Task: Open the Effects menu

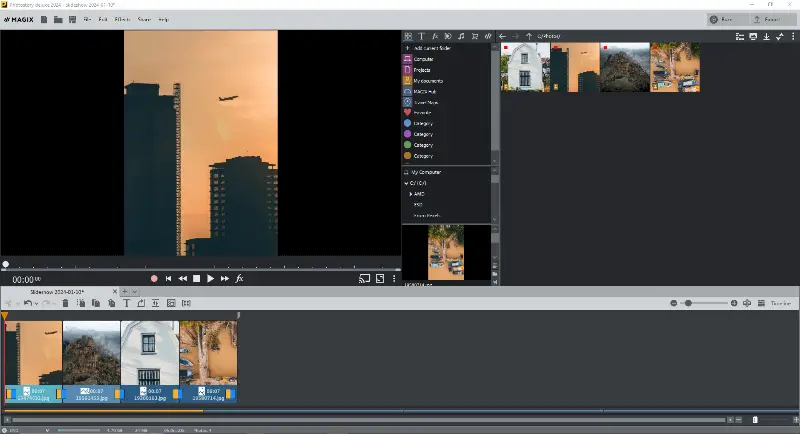Action: (122, 19)
